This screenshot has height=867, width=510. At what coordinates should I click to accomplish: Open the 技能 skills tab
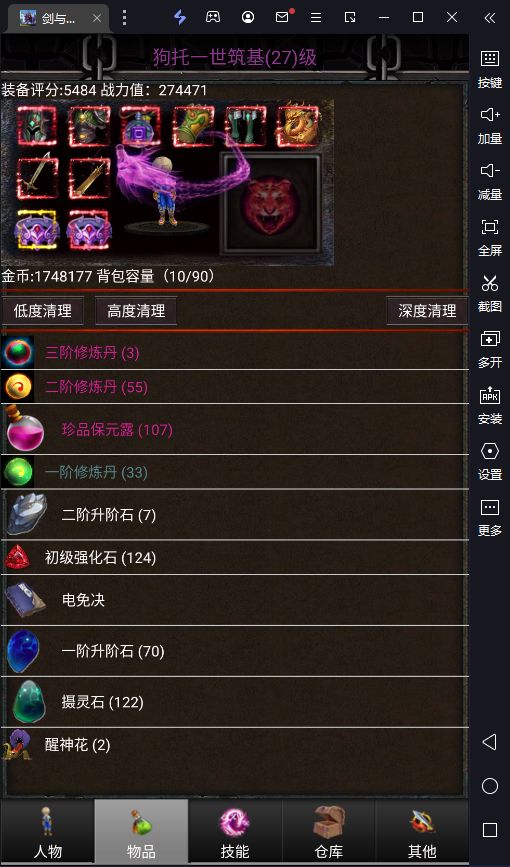pyautogui.click(x=235, y=832)
